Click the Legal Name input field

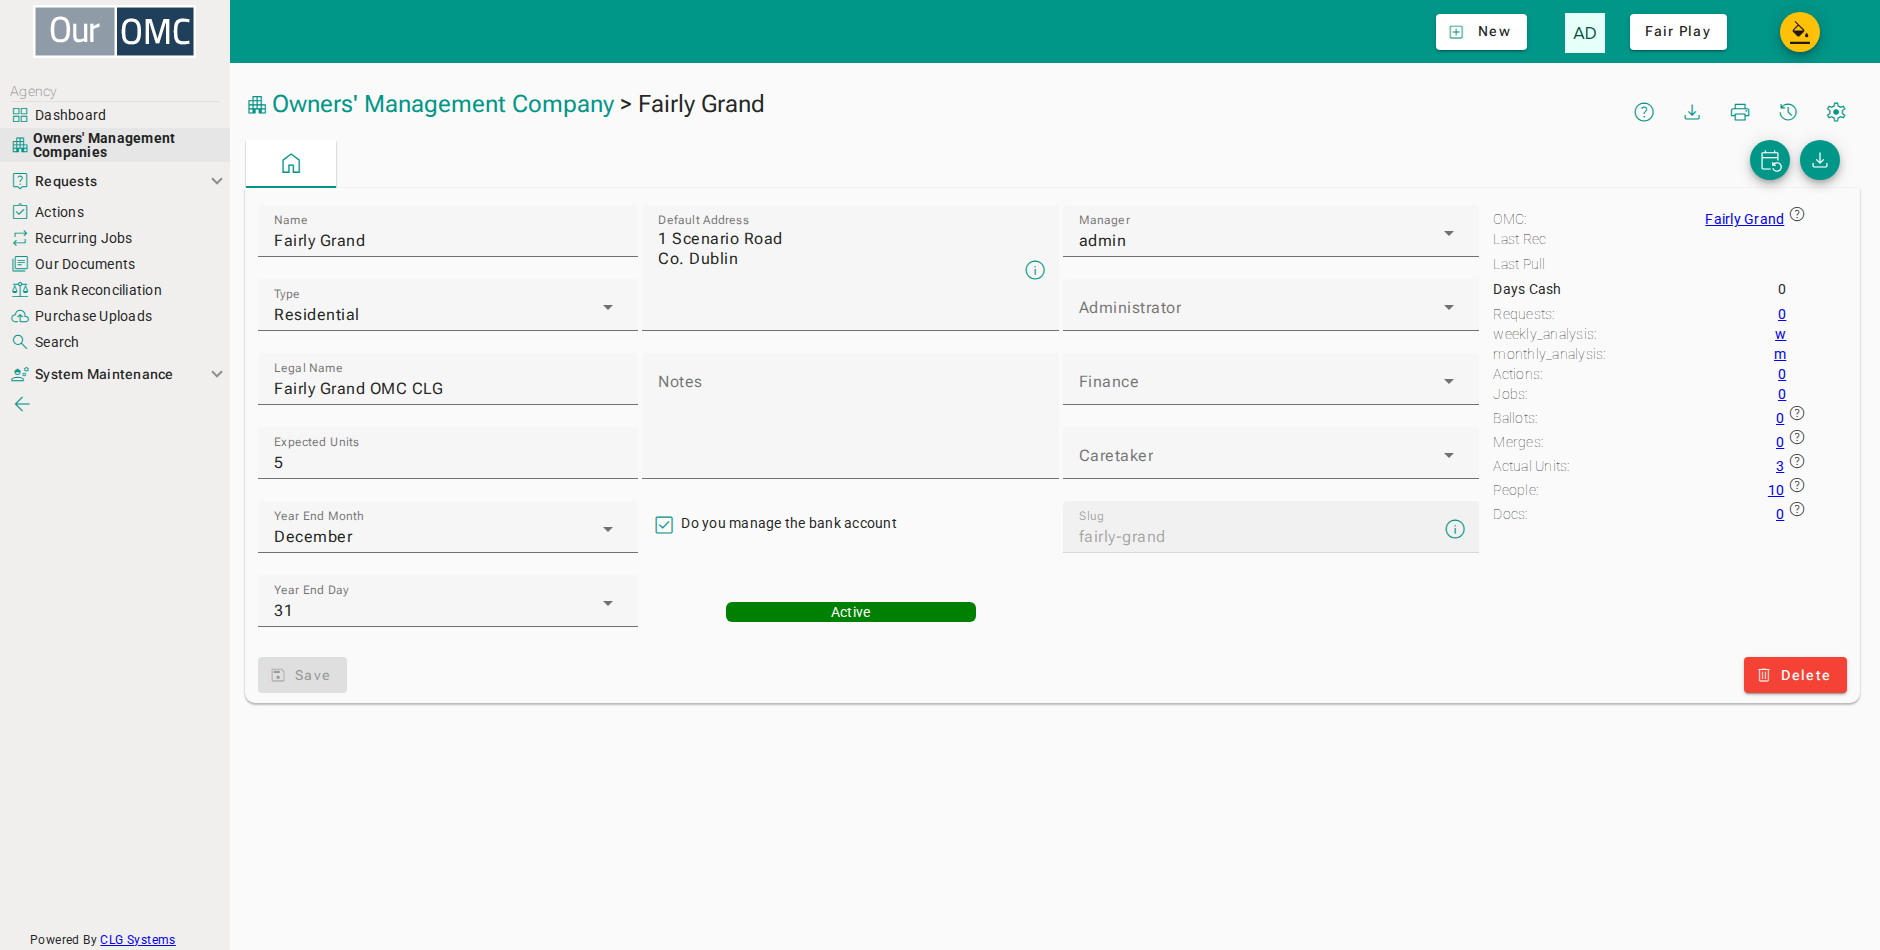pos(448,379)
